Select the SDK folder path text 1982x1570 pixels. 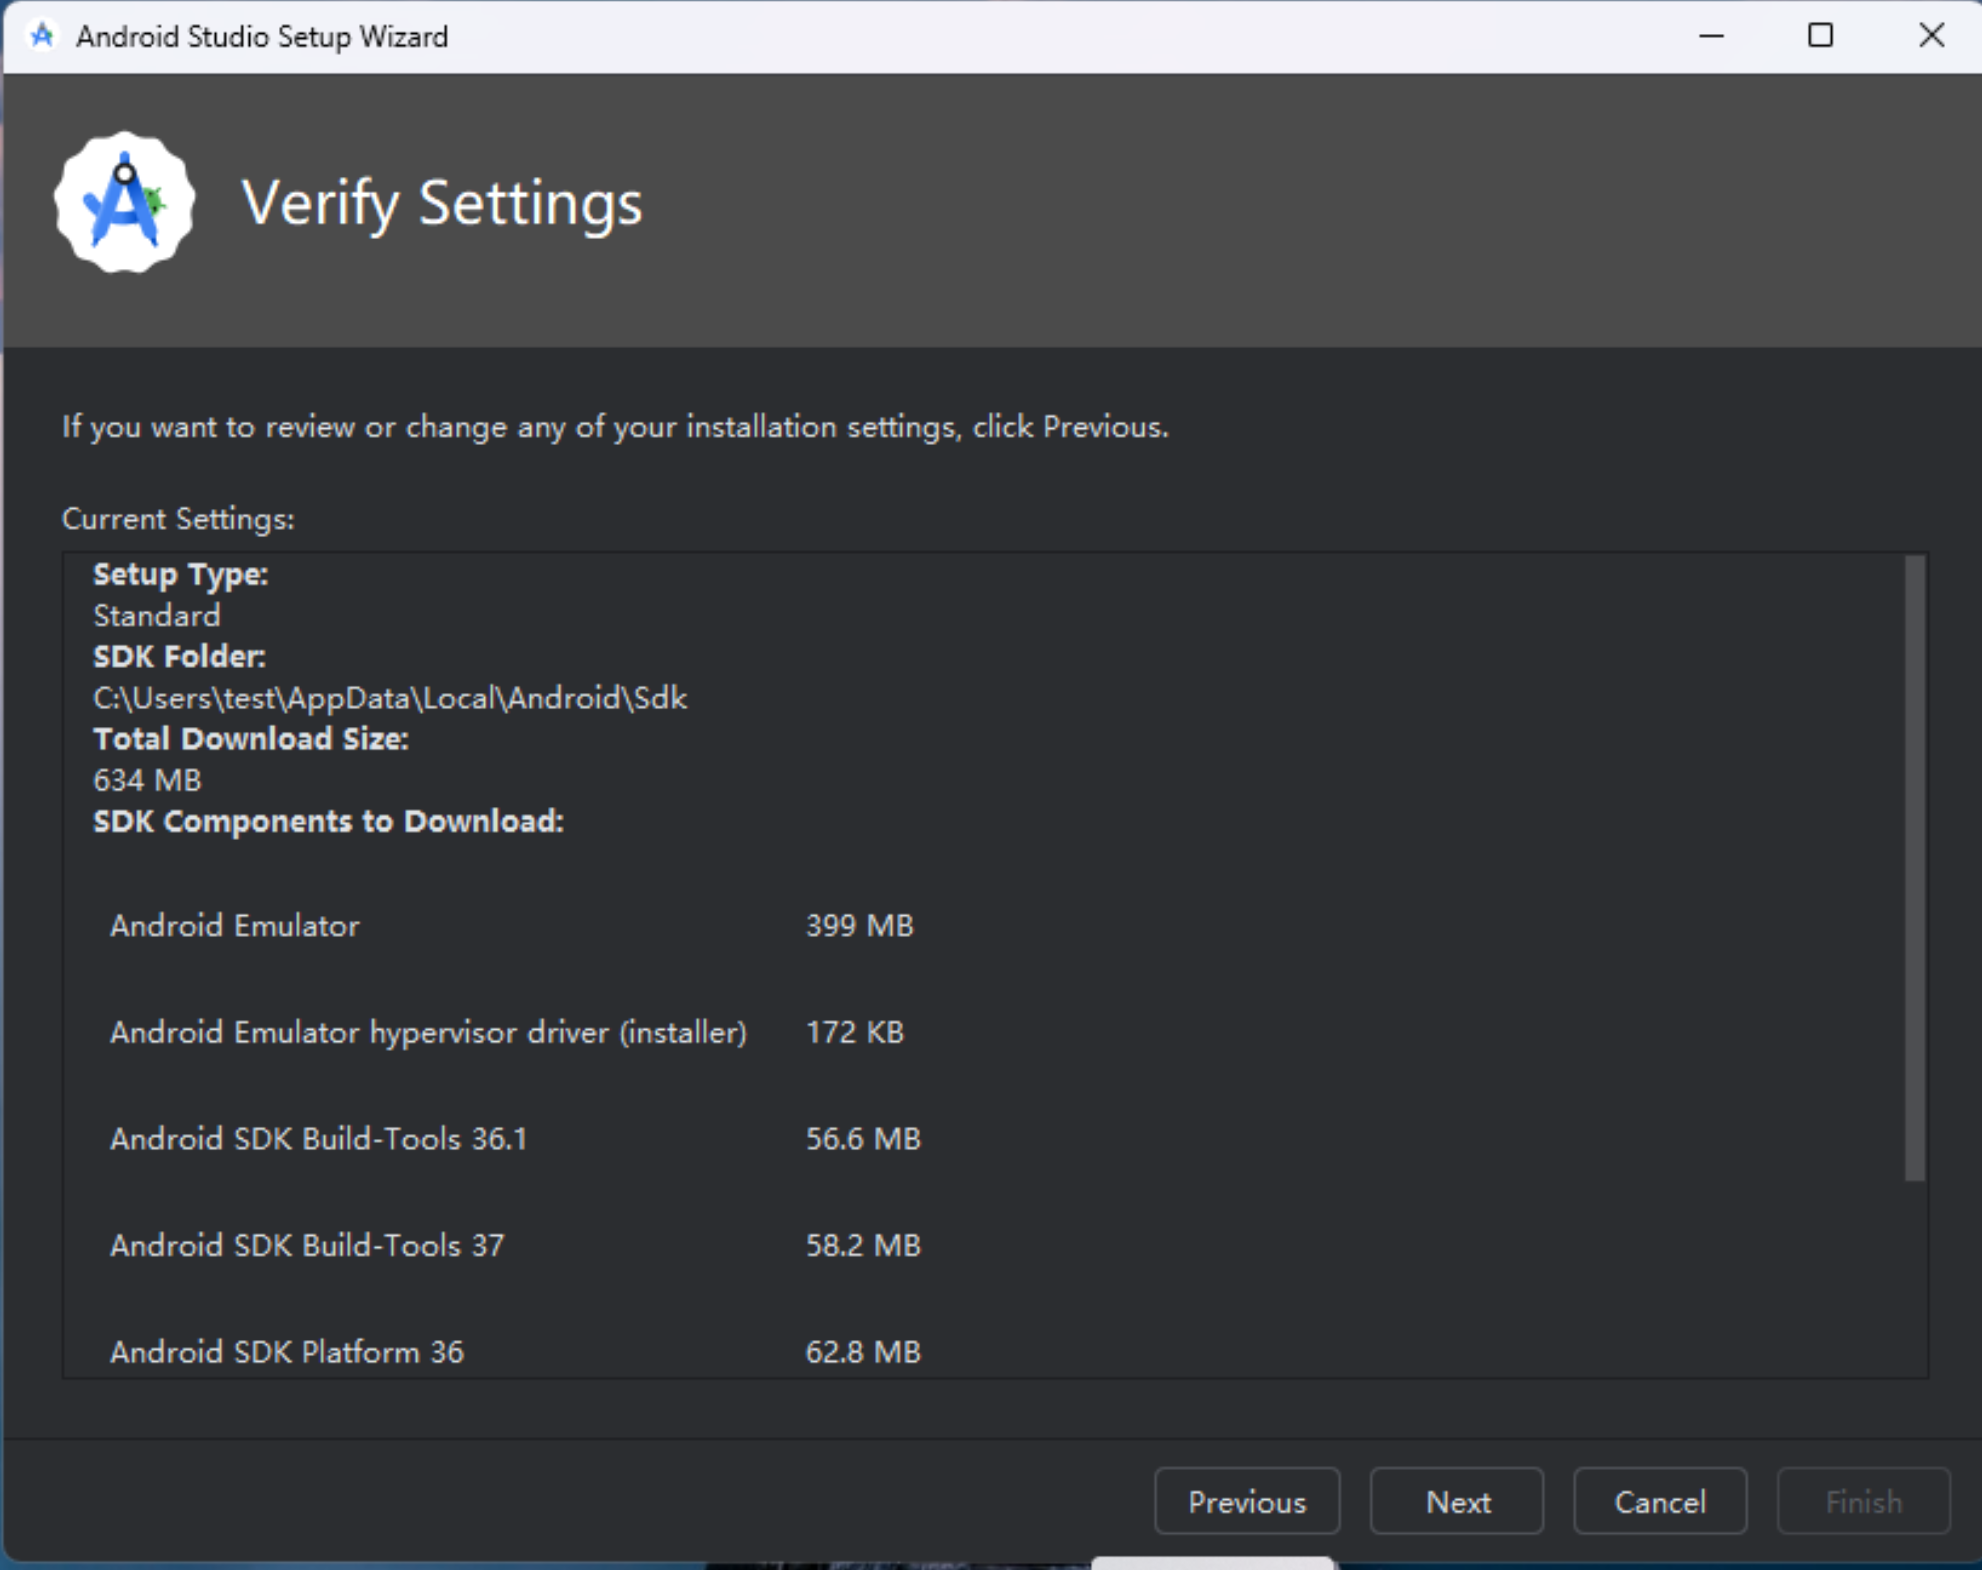pos(390,698)
